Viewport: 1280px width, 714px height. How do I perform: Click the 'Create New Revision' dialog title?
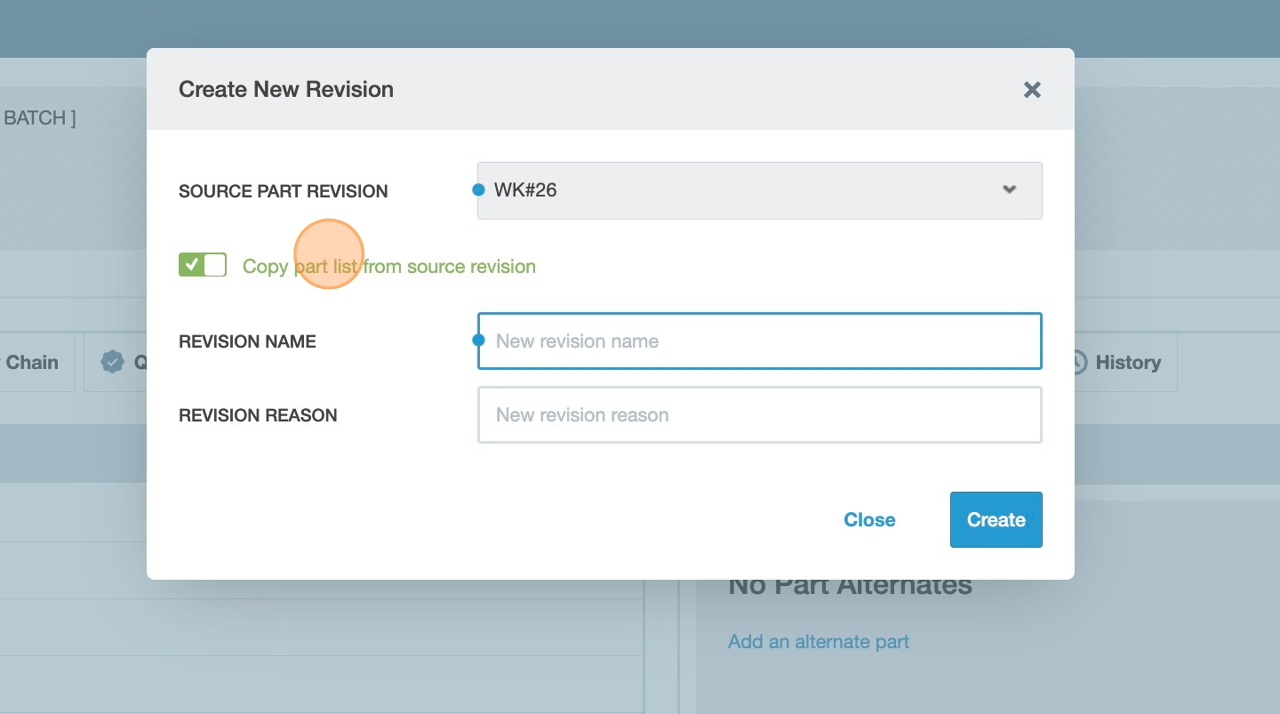(x=286, y=89)
